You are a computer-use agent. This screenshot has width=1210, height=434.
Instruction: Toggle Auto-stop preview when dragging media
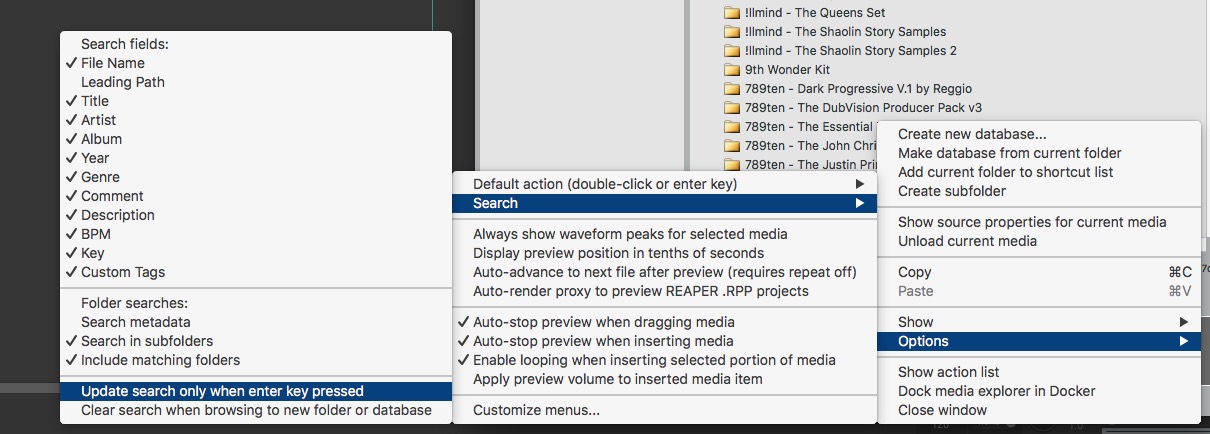(x=603, y=322)
